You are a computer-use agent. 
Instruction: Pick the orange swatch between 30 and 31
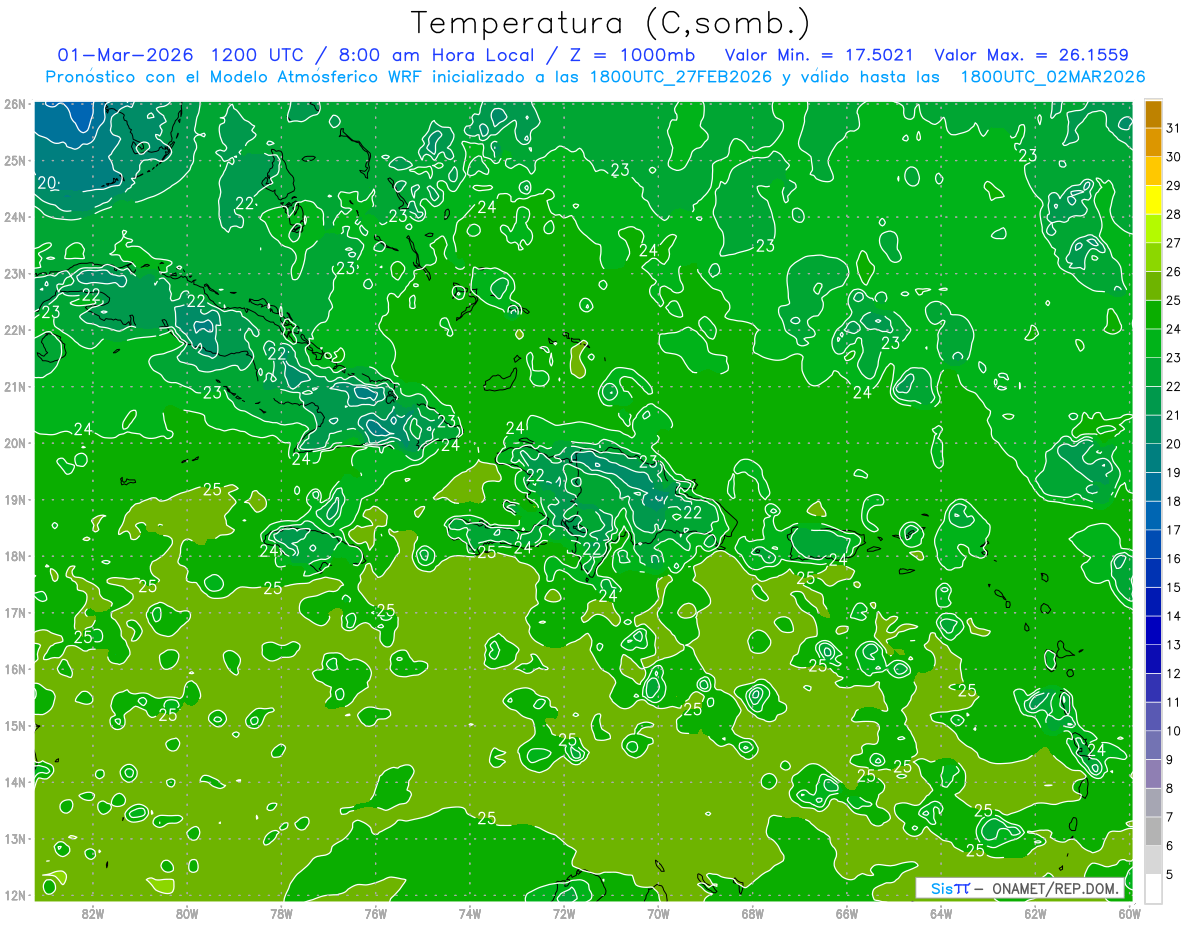click(x=1153, y=143)
